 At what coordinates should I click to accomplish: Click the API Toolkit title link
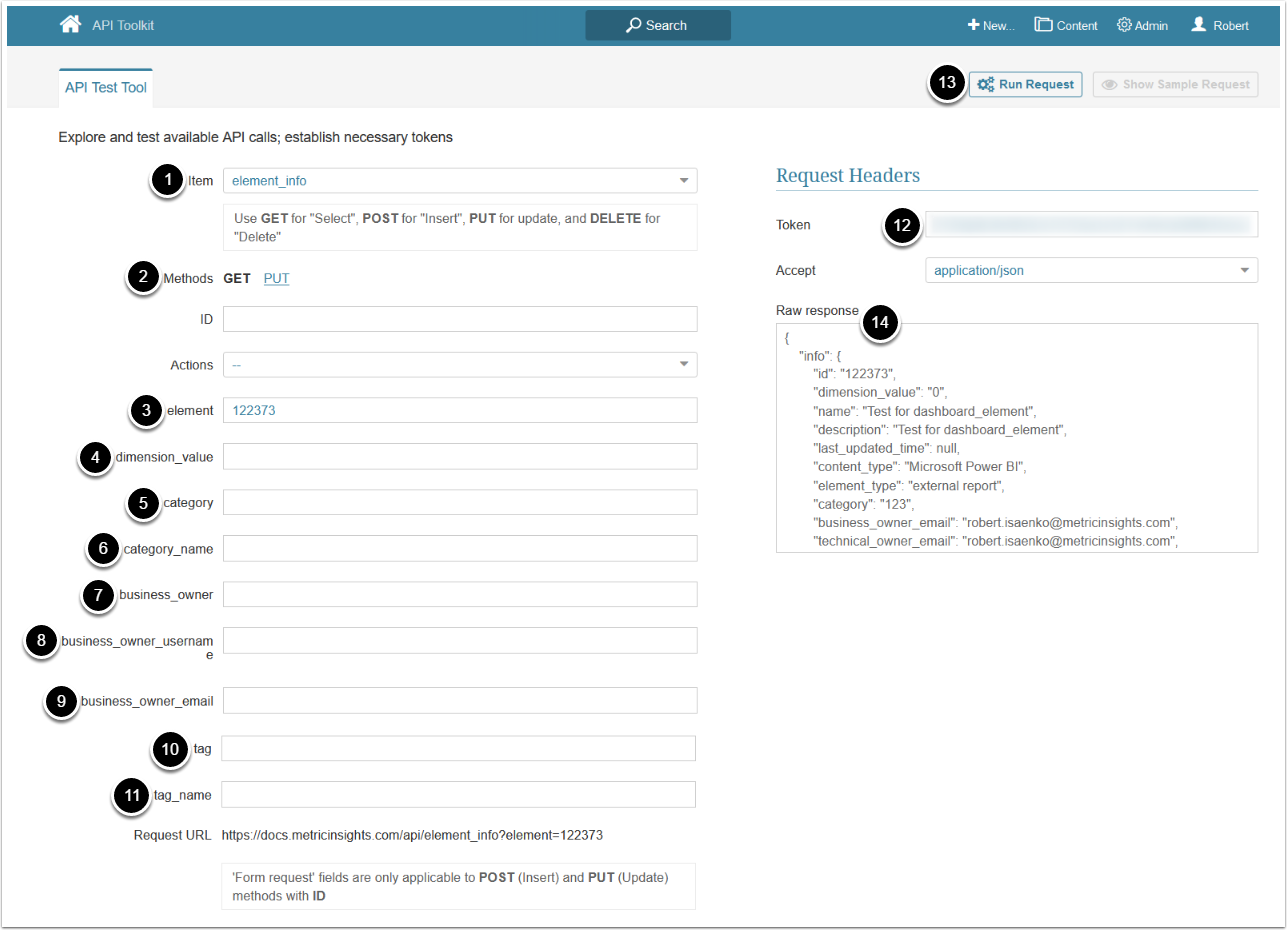[123, 26]
